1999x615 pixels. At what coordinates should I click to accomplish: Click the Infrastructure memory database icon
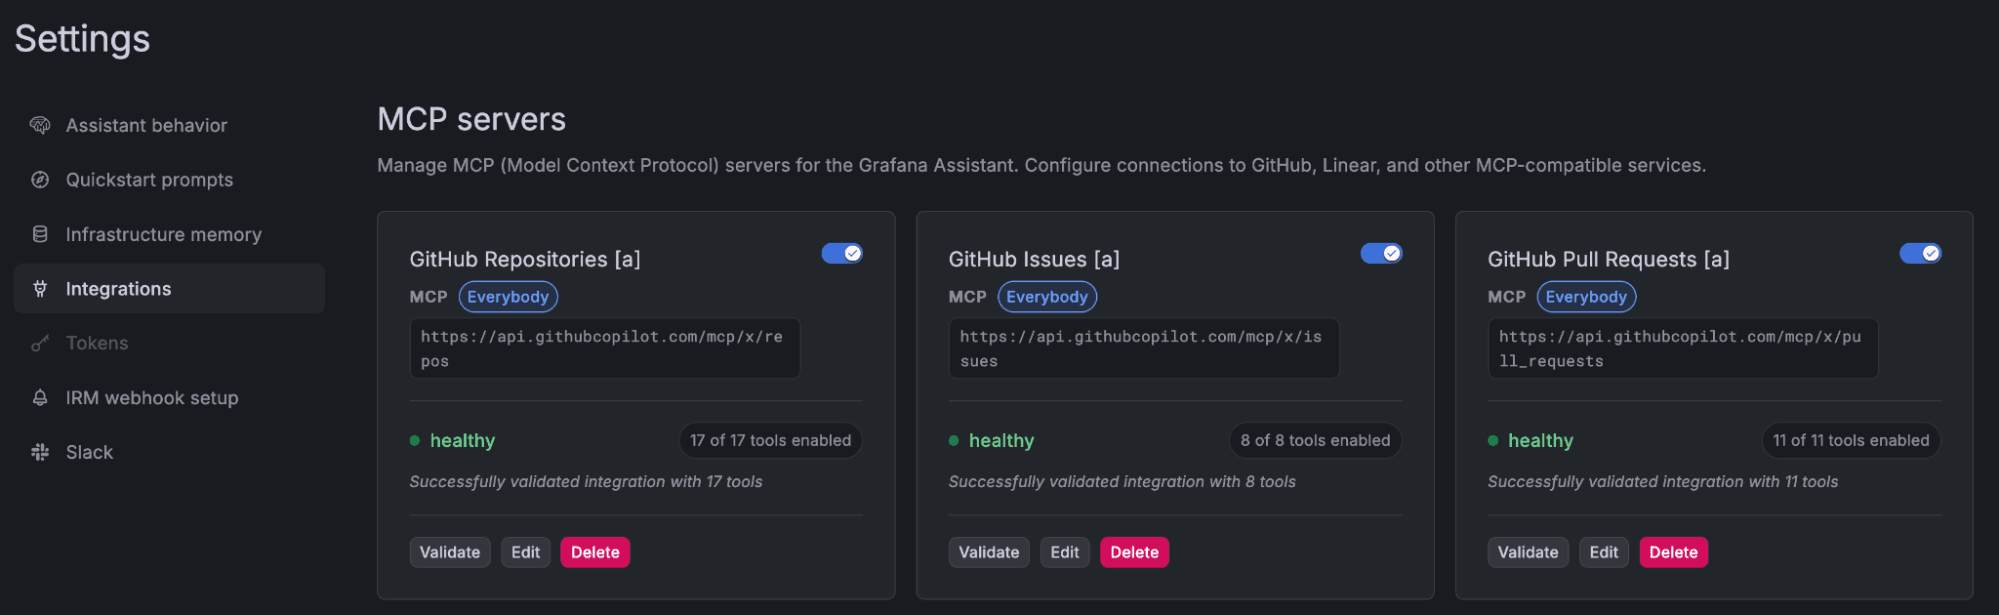pos(40,234)
